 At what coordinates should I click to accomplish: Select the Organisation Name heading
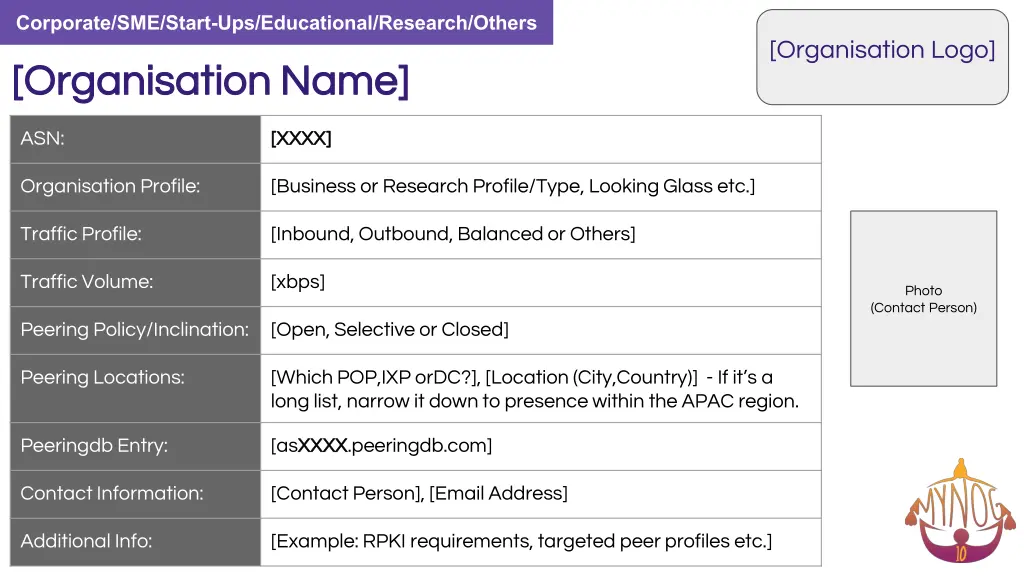[210, 81]
